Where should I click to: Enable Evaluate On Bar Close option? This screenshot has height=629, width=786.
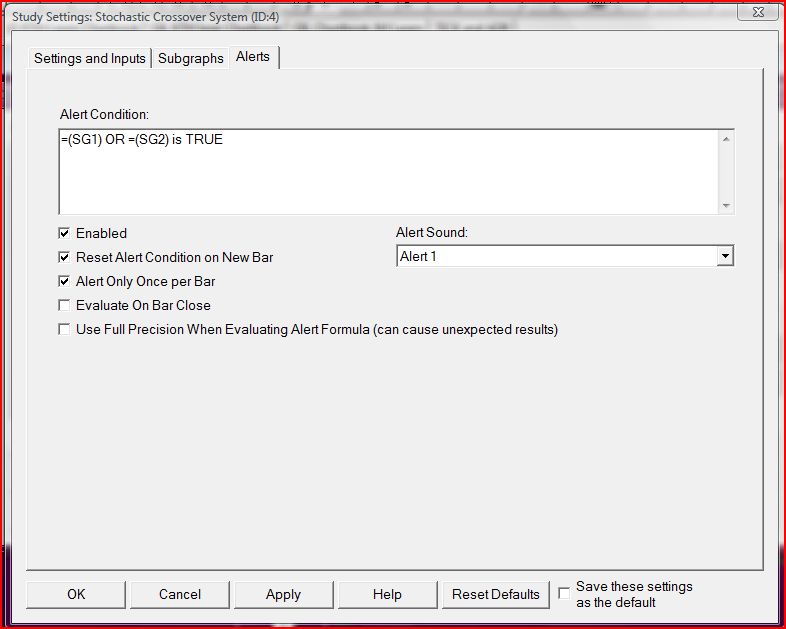[64, 305]
